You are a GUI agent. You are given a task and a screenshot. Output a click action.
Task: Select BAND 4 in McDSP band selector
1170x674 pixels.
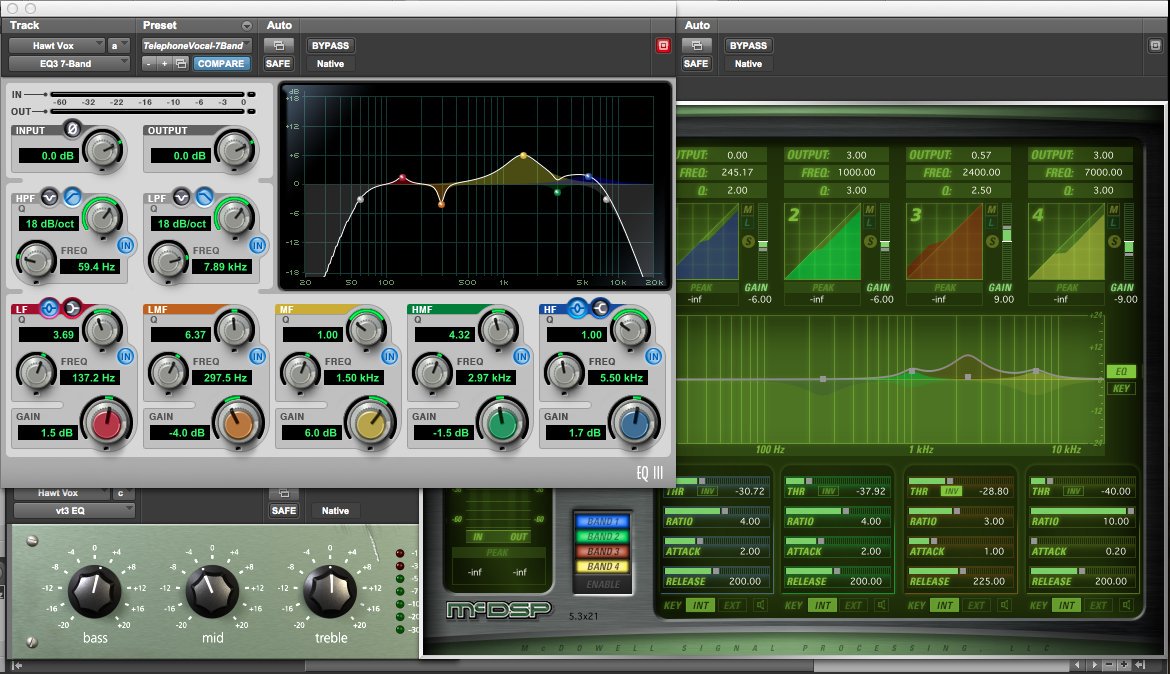(603, 567)
